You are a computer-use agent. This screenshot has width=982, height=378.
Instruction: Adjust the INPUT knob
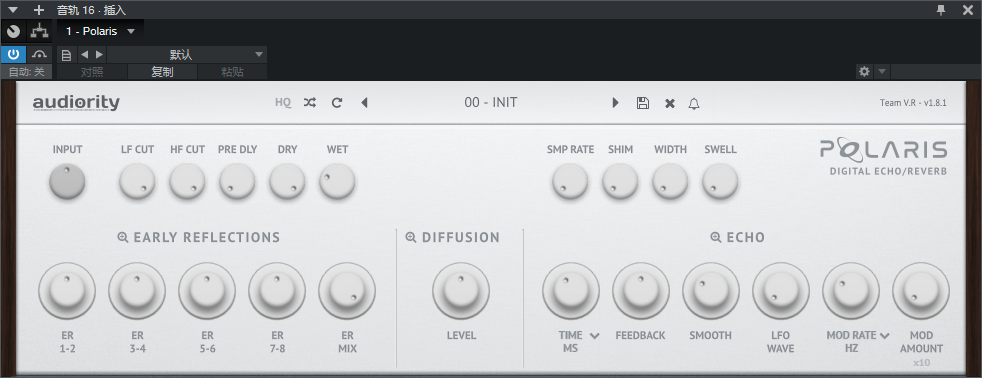coord(67,181)
